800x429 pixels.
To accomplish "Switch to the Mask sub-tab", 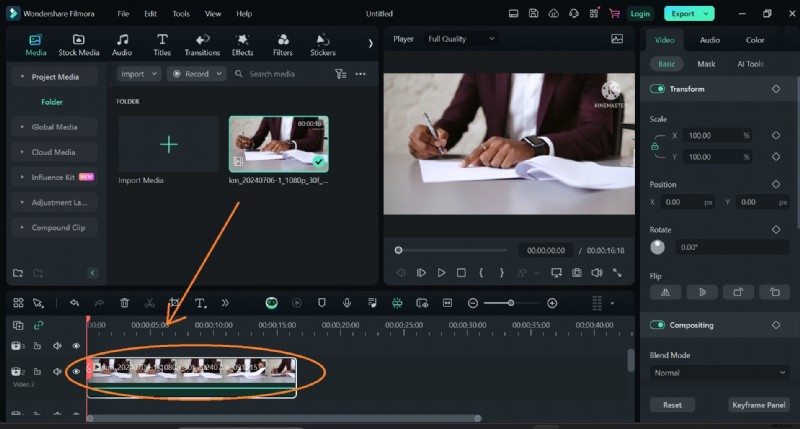I will pos(706,64).
